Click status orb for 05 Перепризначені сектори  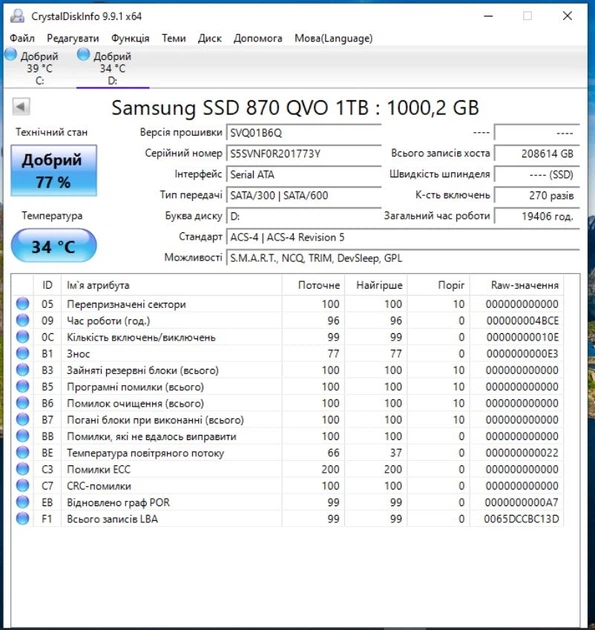[x=23, y=304]
